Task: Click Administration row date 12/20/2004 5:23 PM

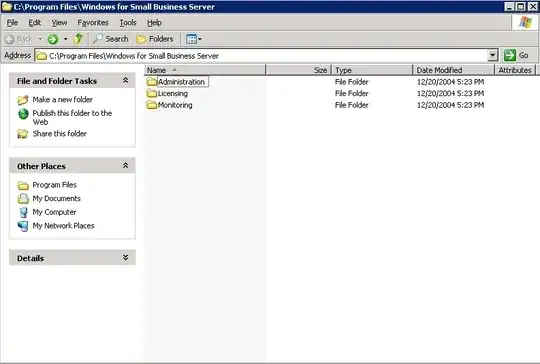Action: click(450, 82)
